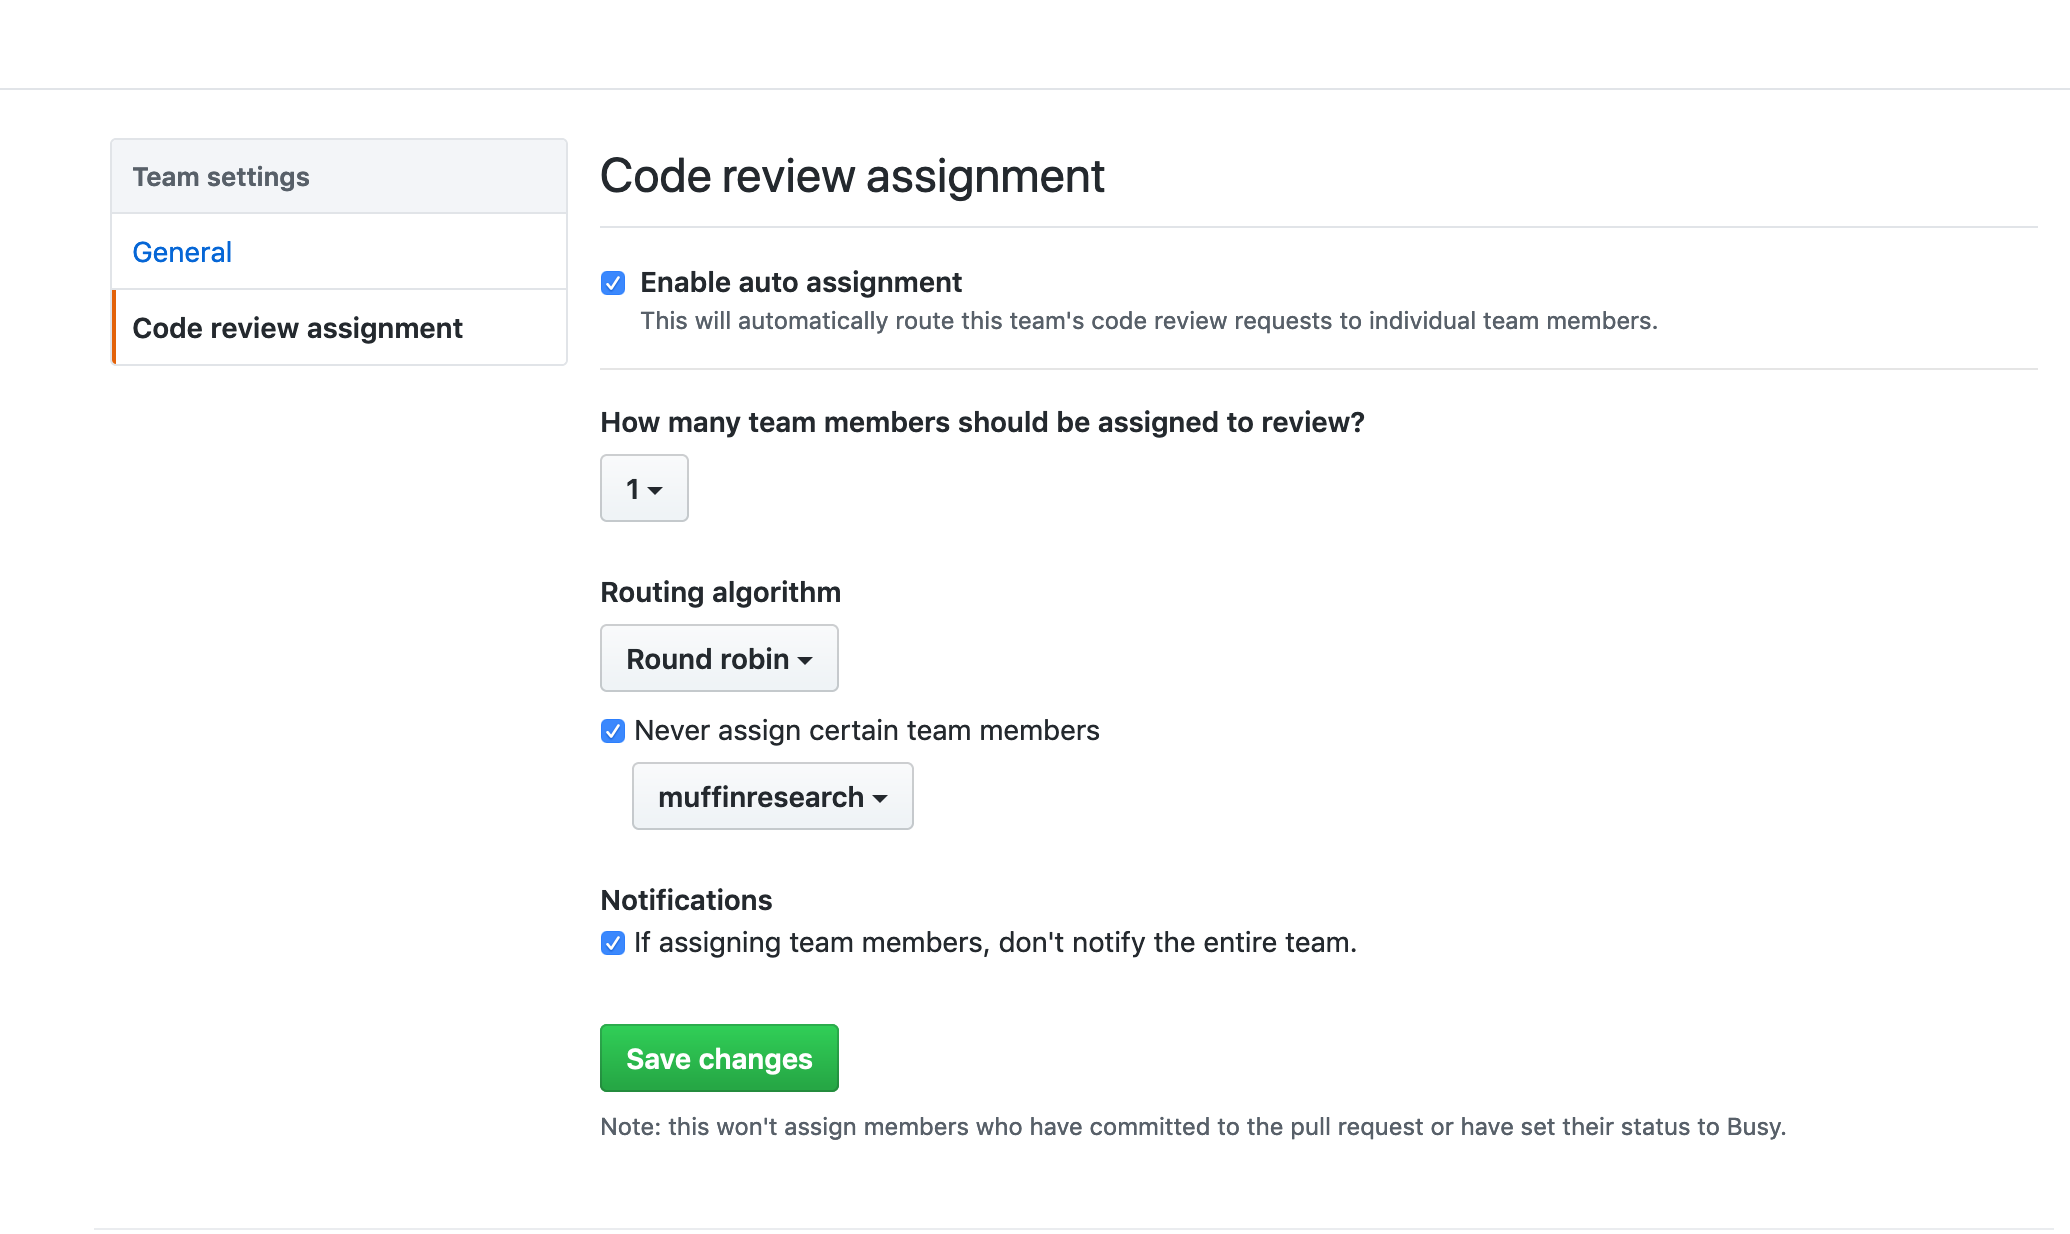2070x1234 pixels.
Task: Click the caret arrow beside number 1
Action: (x=656, y=490)
